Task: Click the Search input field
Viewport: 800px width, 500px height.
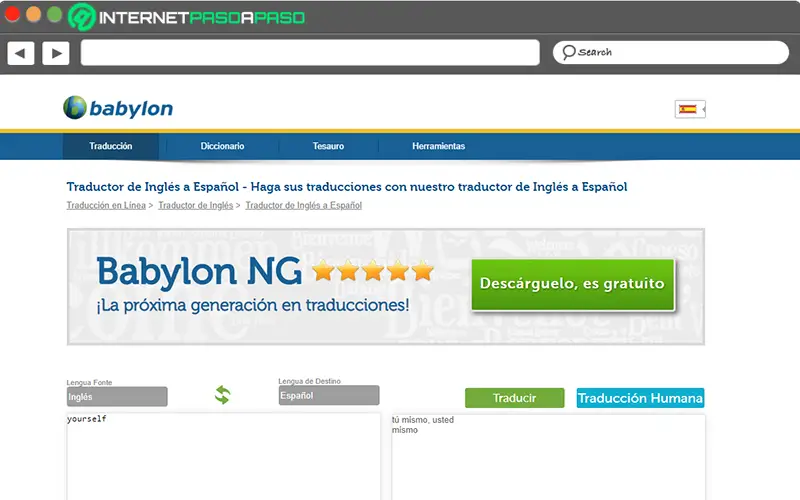Action: tap(670, 52)
